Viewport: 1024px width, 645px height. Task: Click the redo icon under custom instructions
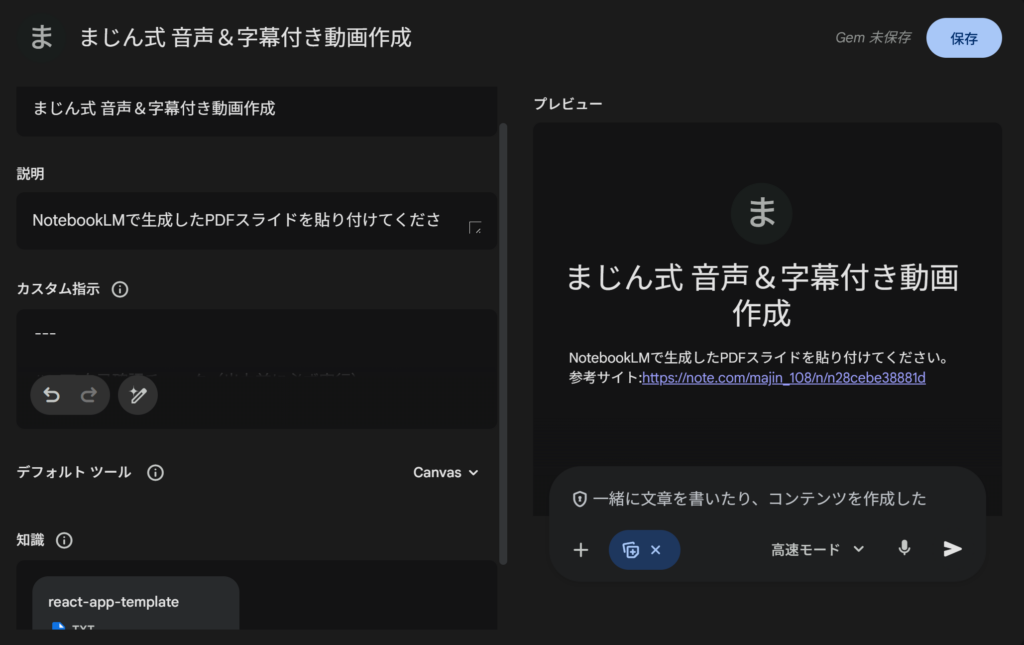87,395
